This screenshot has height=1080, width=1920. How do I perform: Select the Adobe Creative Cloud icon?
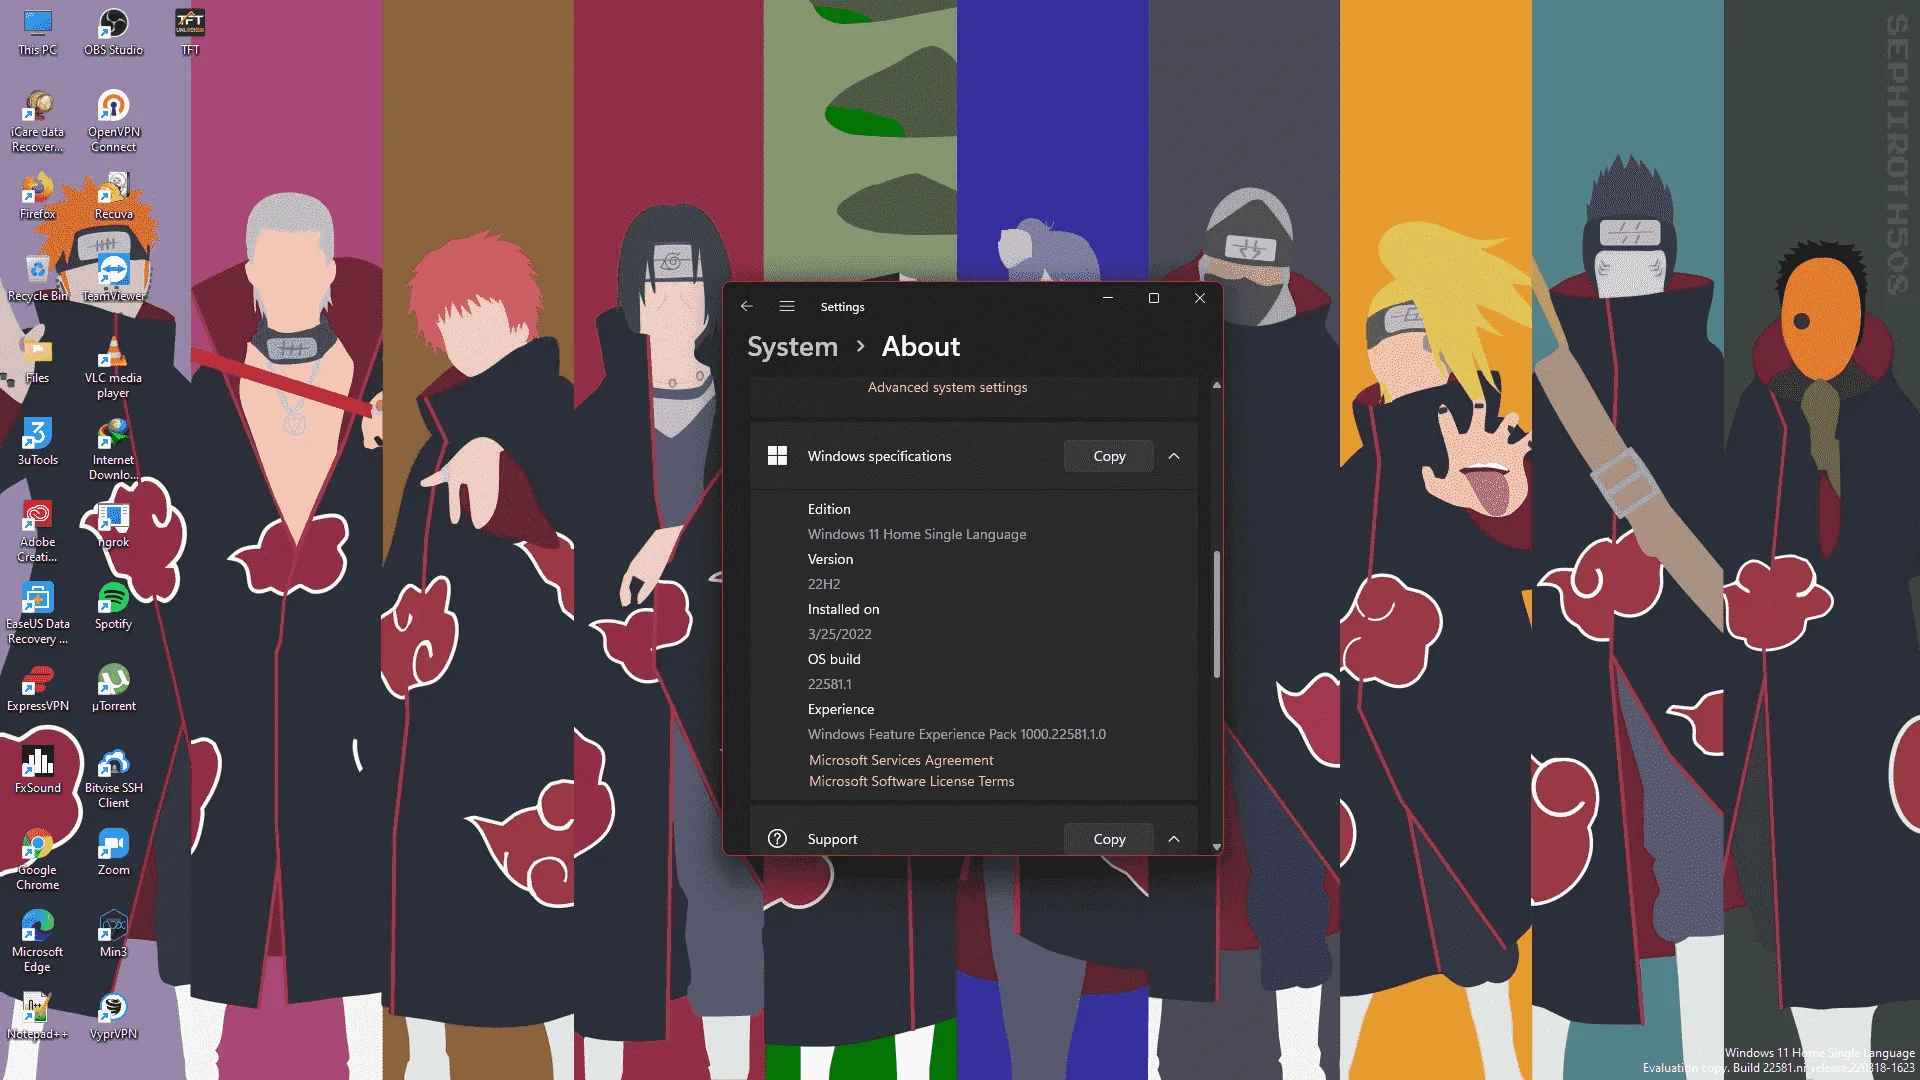pyautogui.click(x=37, y=532)
